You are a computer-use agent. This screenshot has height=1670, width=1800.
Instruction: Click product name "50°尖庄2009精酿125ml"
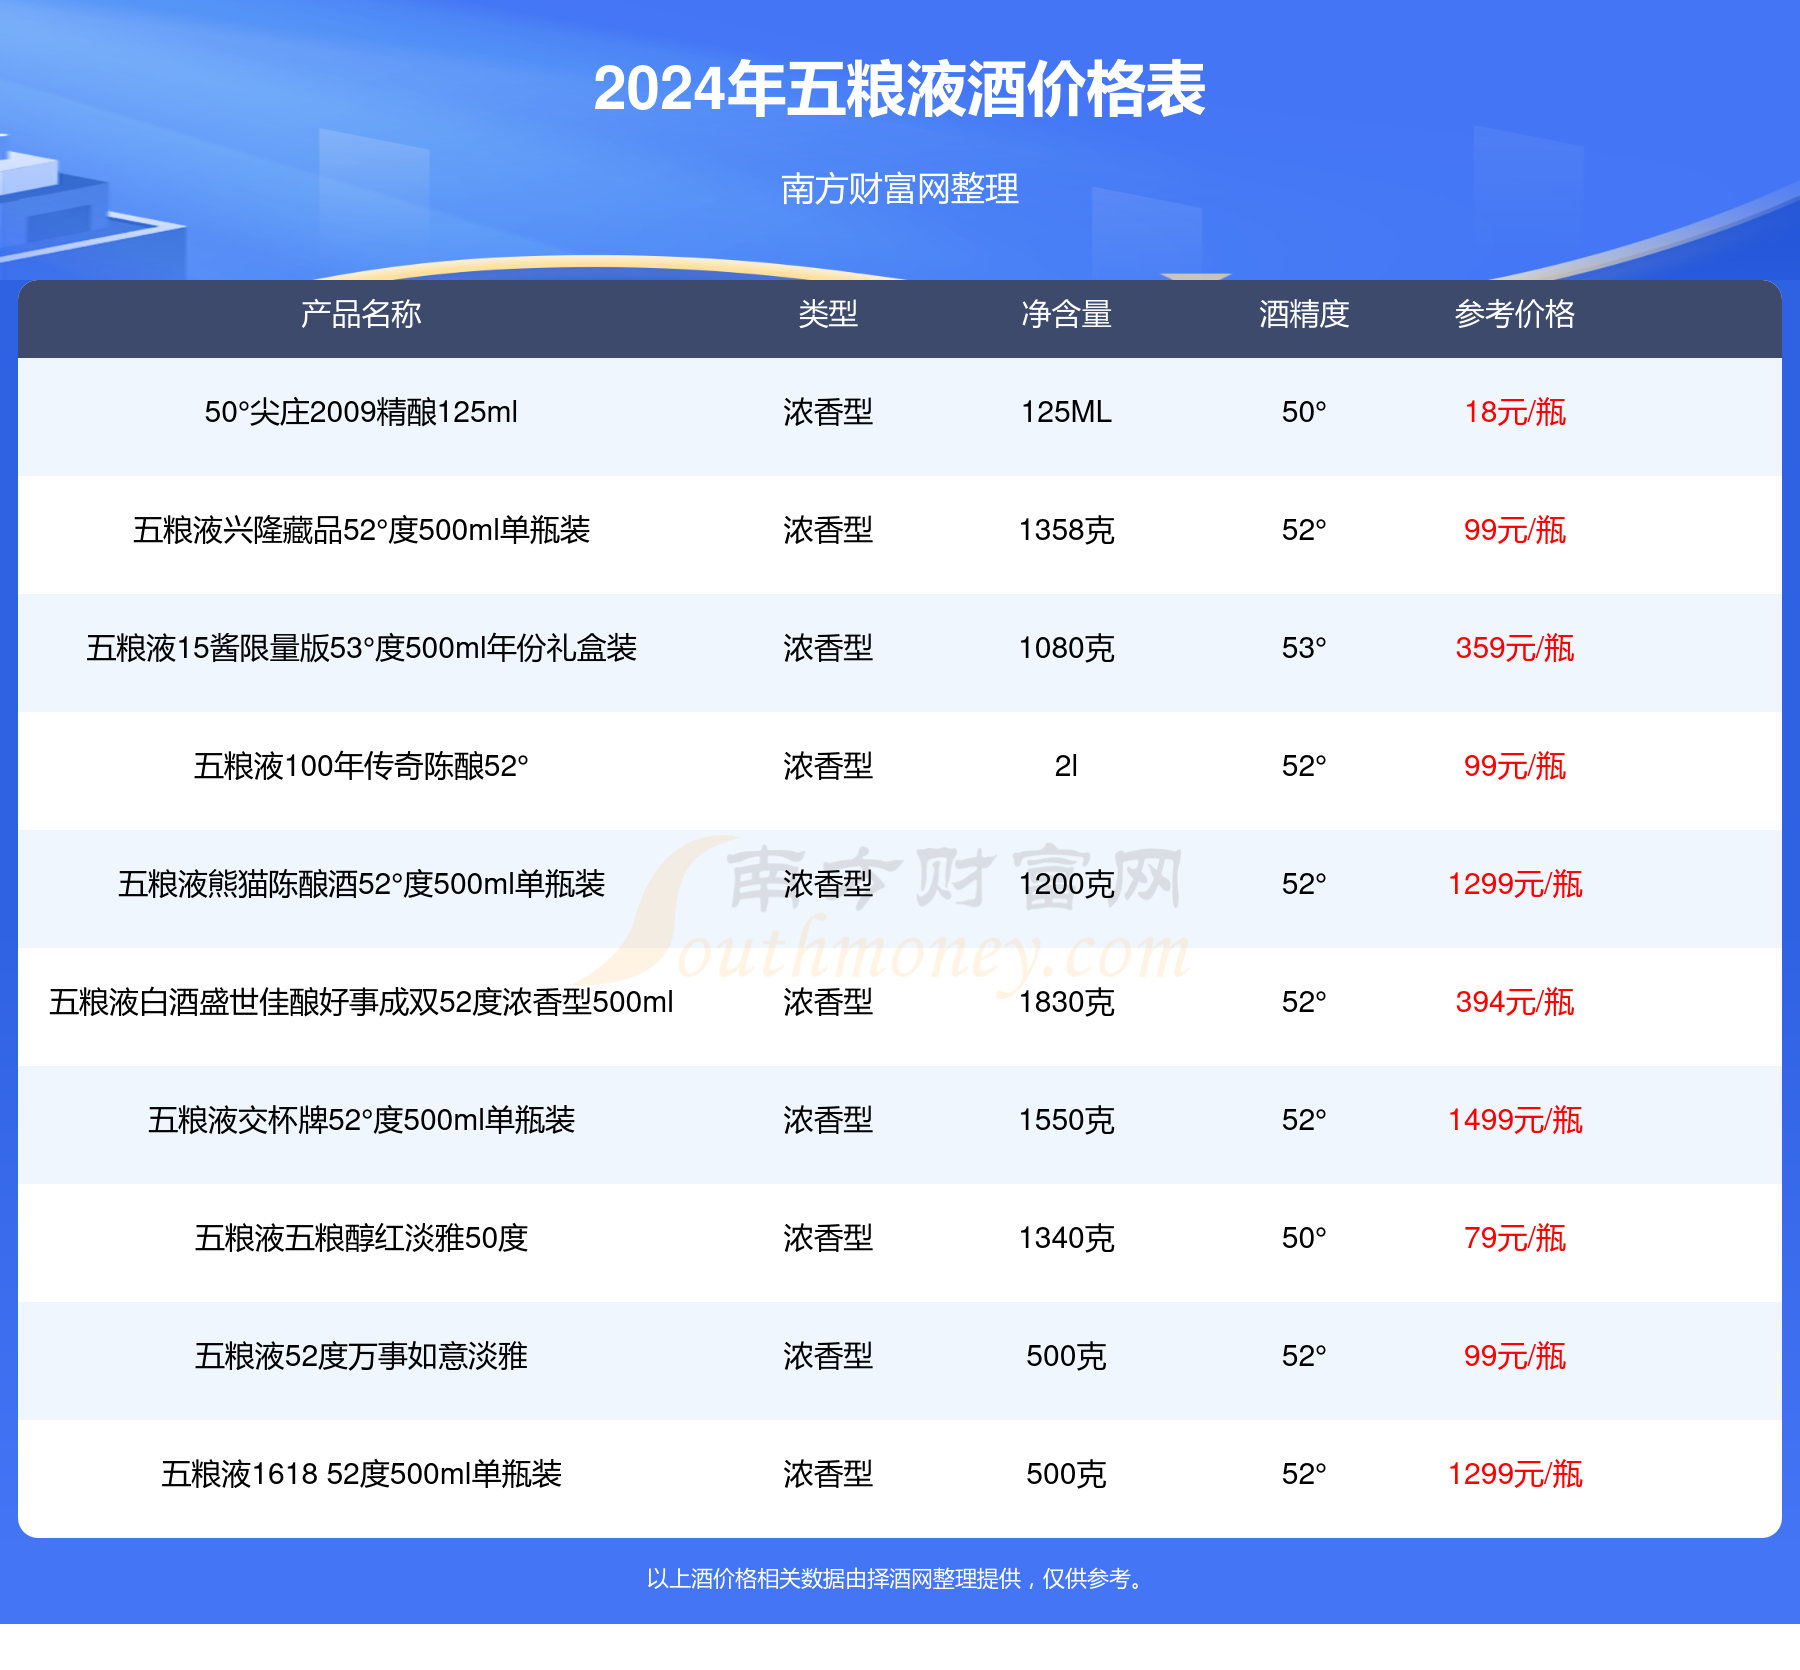[x=361, y=412]
